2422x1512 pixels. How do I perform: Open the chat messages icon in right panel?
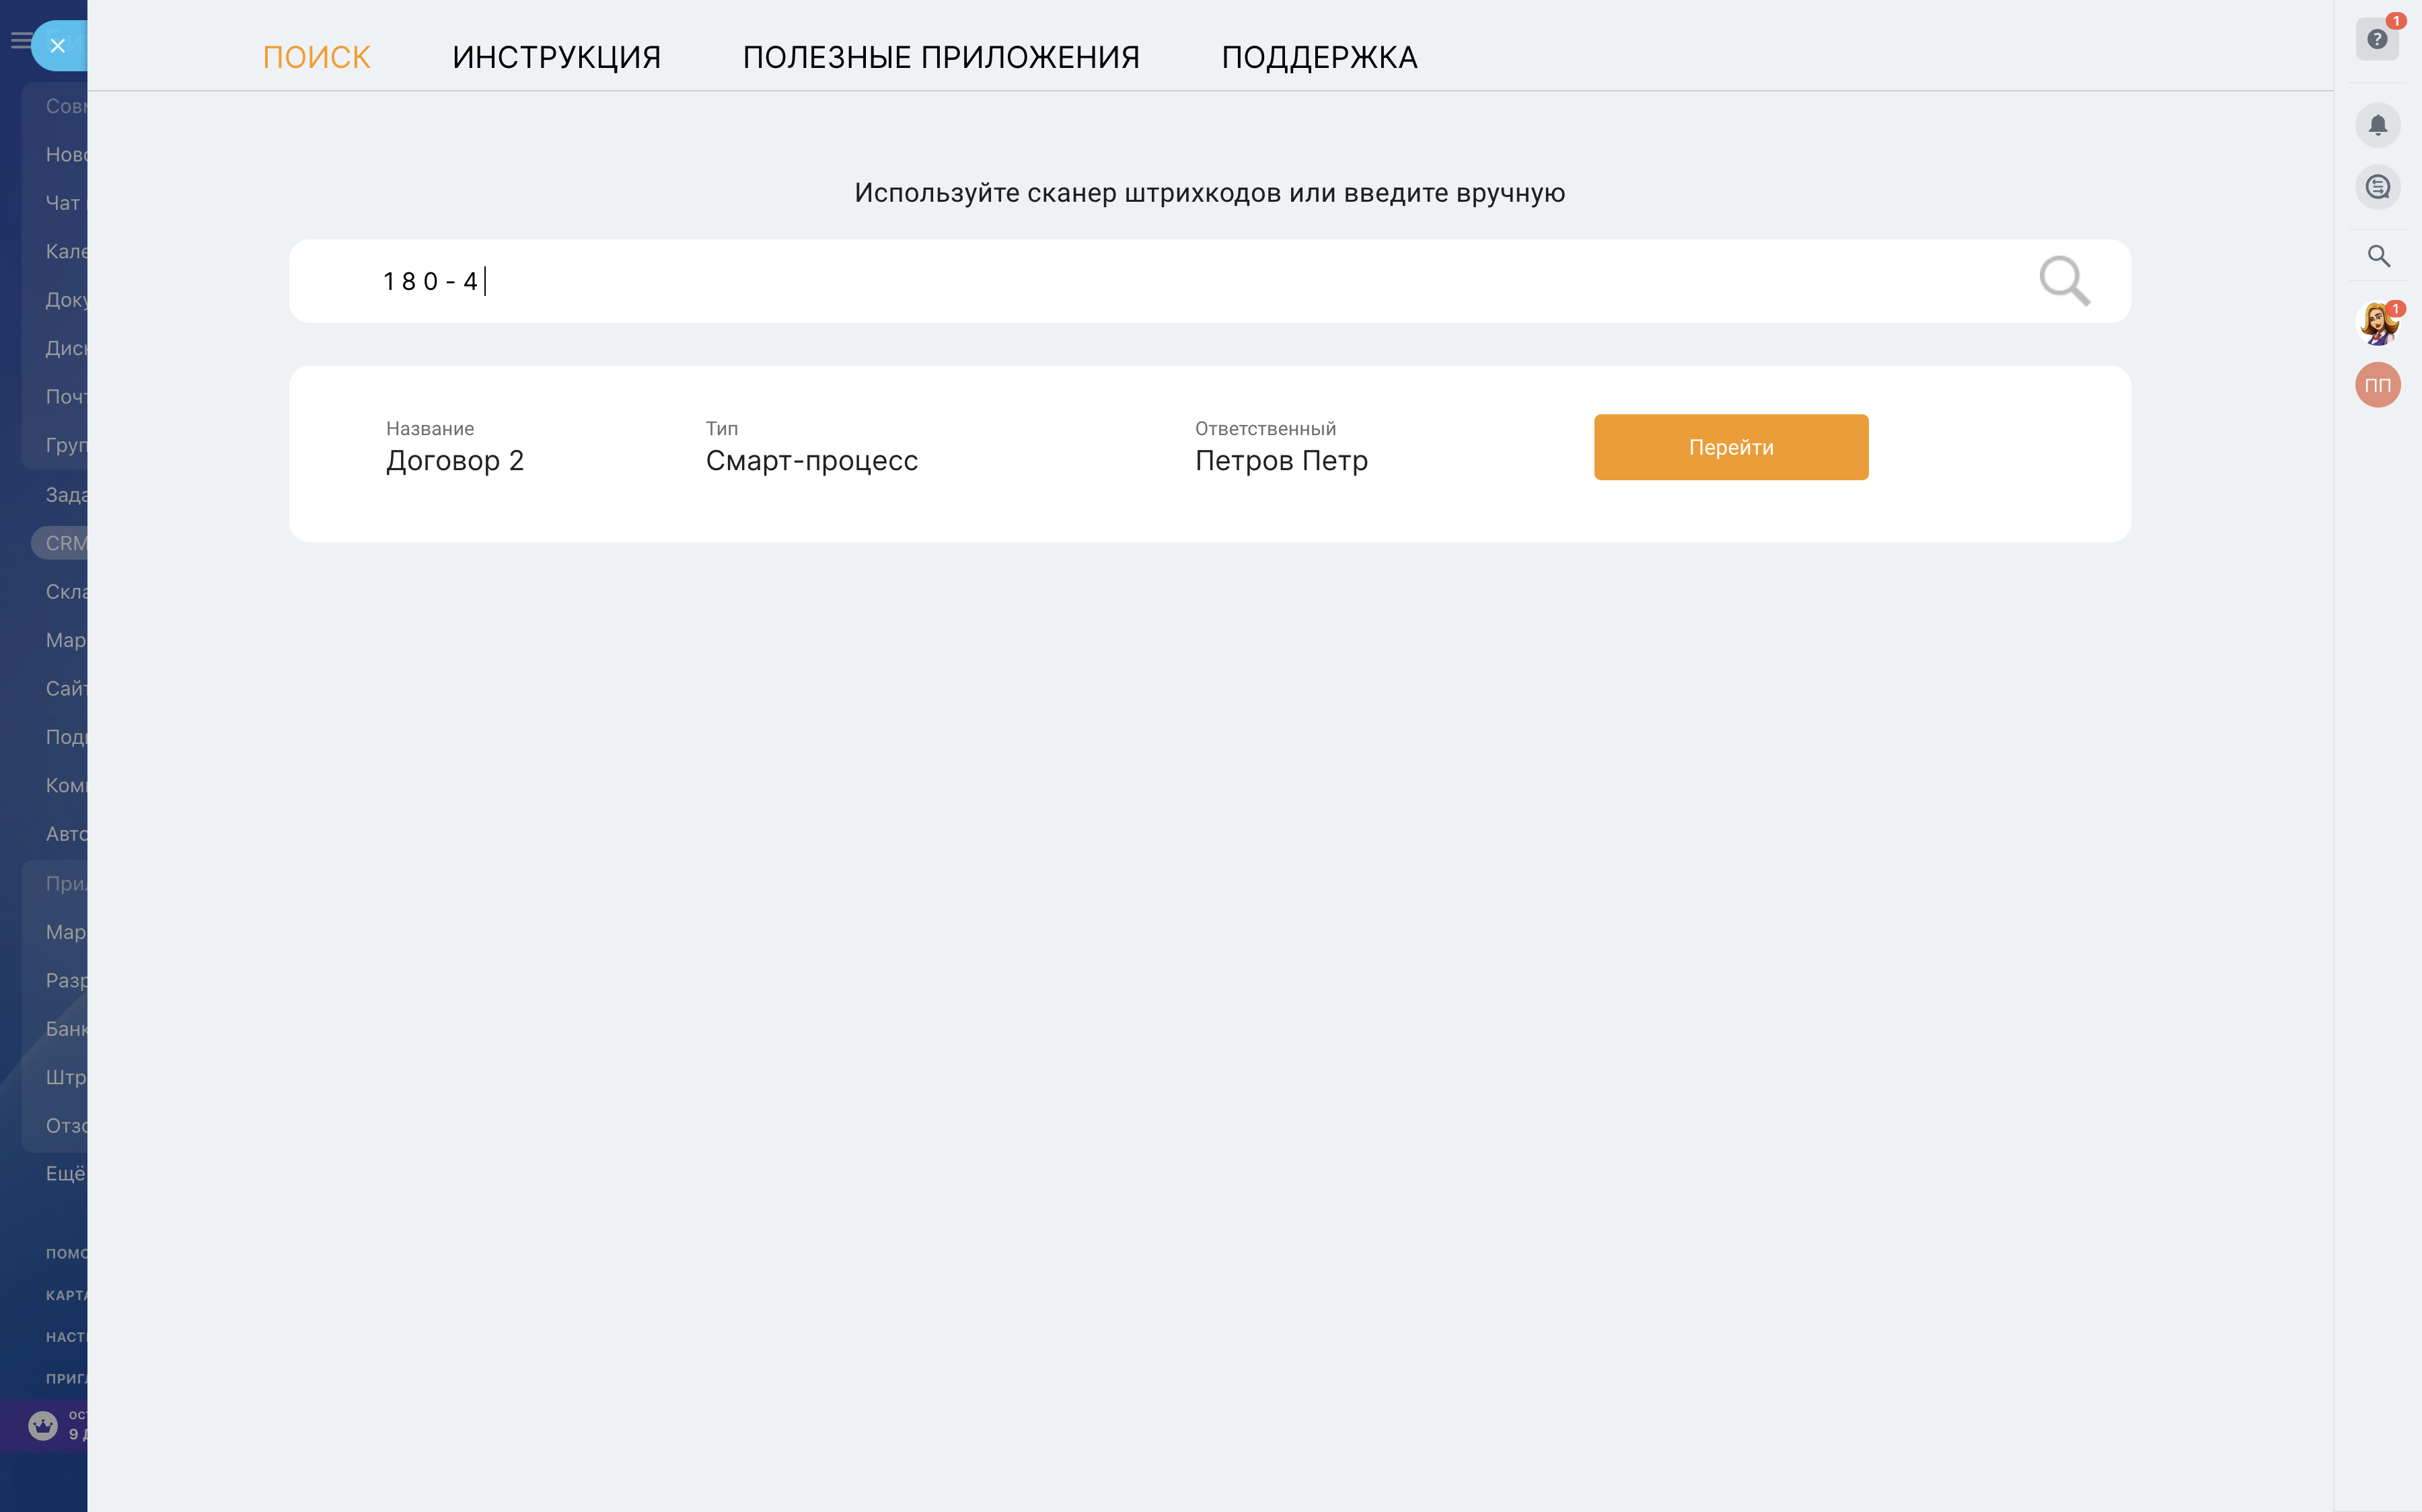(2377, 187)
